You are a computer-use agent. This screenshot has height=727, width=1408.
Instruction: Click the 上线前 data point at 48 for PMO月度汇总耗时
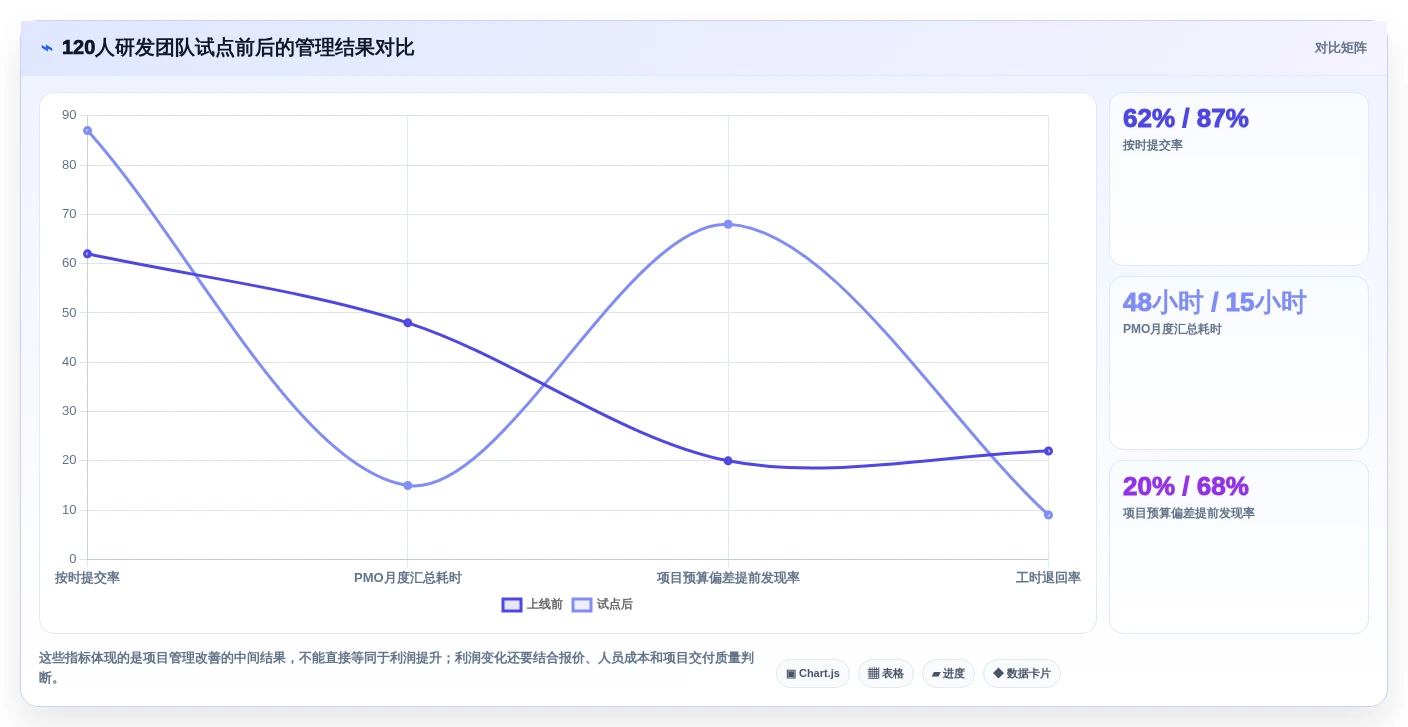pyautogui.click(x=408, y=323)
